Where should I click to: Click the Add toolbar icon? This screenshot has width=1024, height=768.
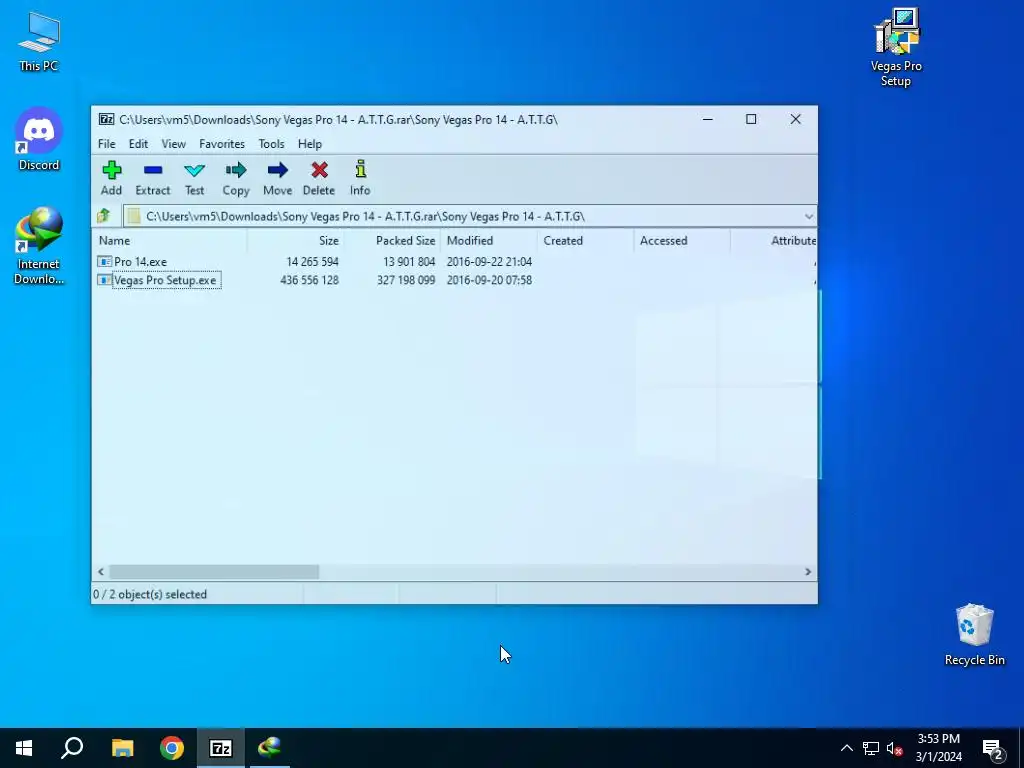pos(112,170)
